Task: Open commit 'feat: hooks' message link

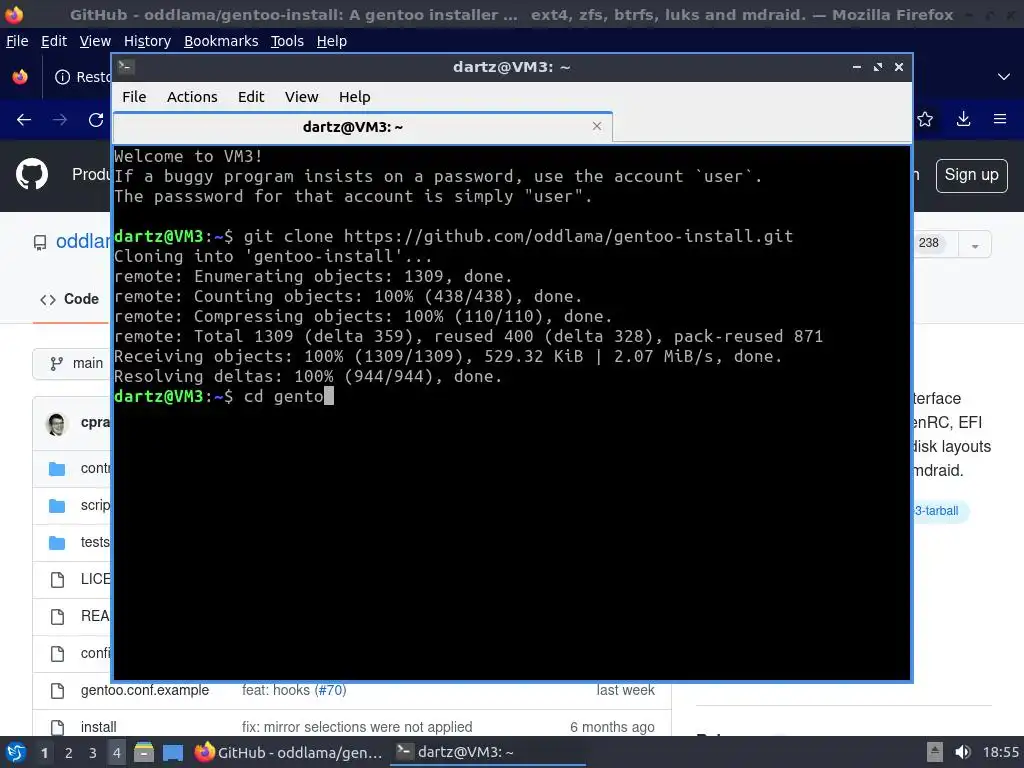Action: tap(276, 690)
